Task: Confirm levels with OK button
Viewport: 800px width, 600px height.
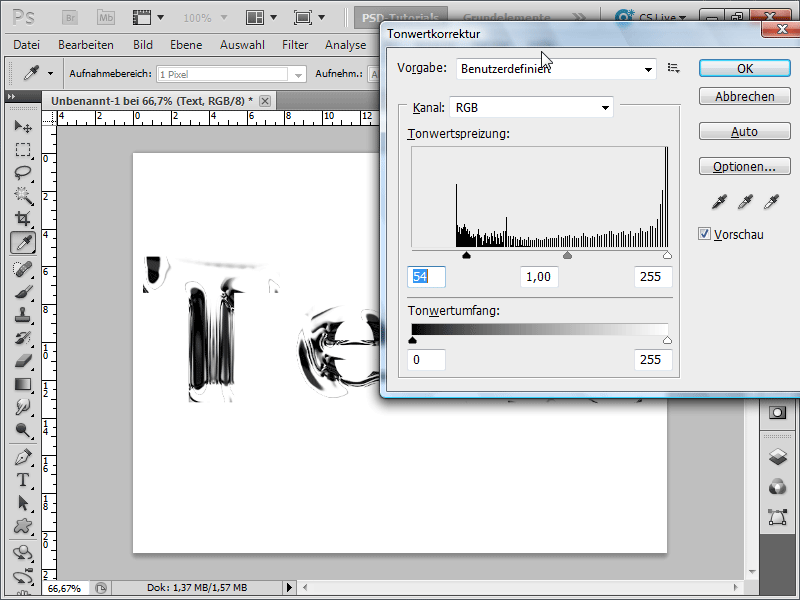Action: 745,68
